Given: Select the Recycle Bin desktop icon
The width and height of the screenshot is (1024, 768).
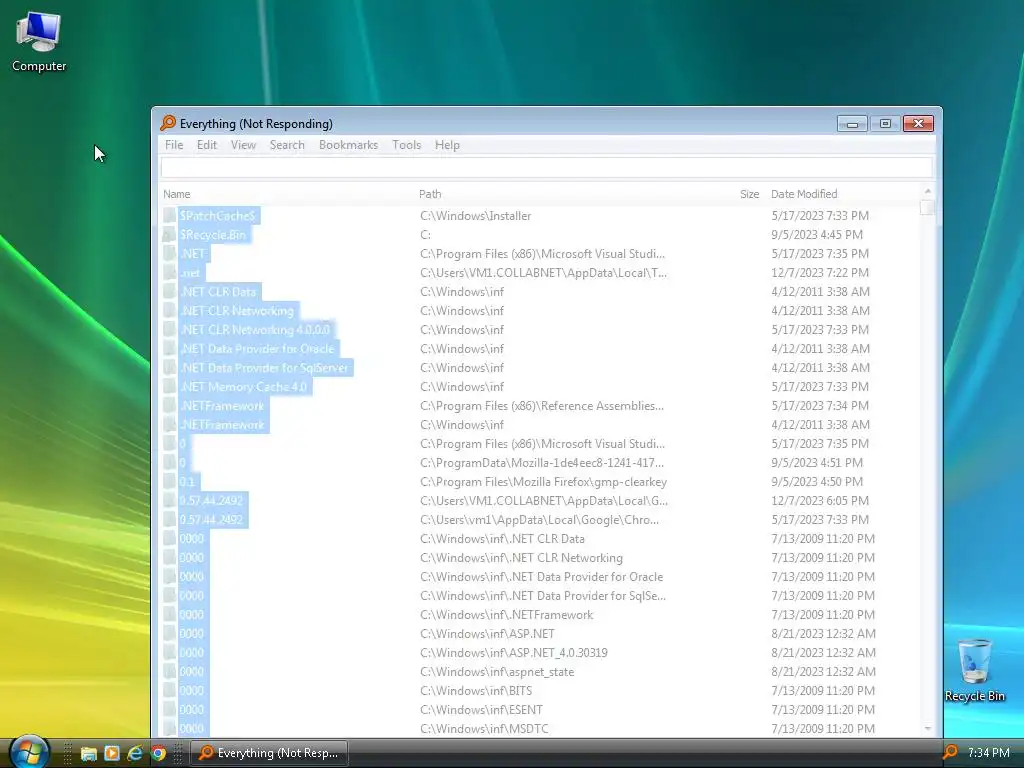Looking at the screenshot, I should (x=974, y=670).
